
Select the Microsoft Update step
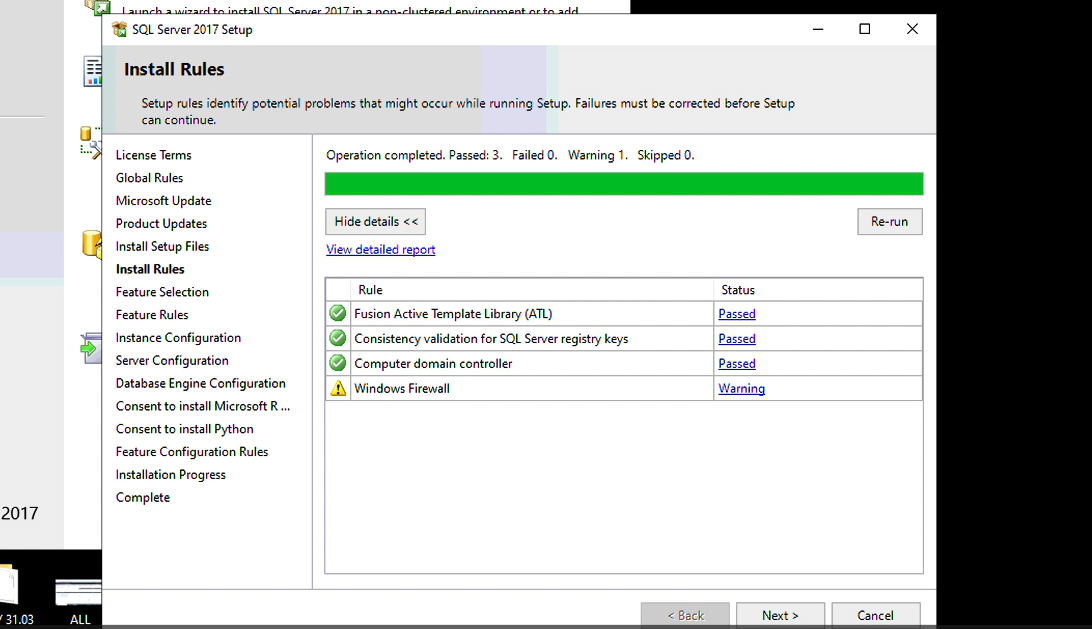(163, 201)
